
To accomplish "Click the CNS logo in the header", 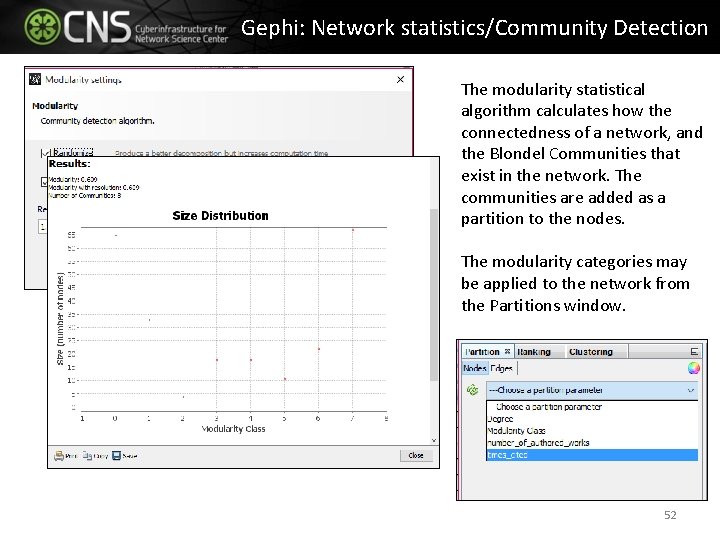I will click(126, 27).
